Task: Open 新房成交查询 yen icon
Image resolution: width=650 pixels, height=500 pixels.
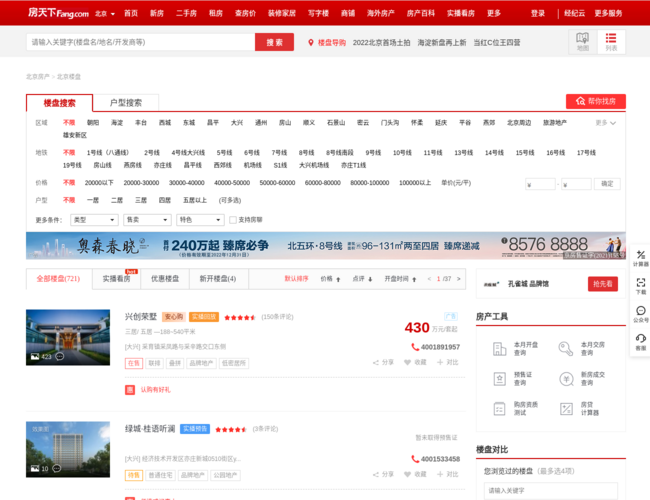Action: [x=566, y=379]
